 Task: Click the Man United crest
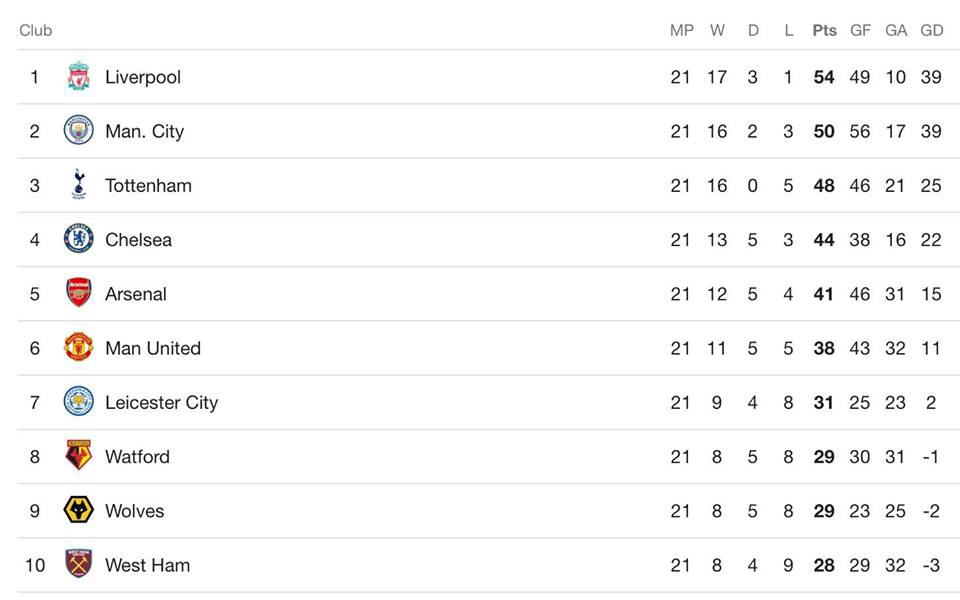(x=78, y=347)
